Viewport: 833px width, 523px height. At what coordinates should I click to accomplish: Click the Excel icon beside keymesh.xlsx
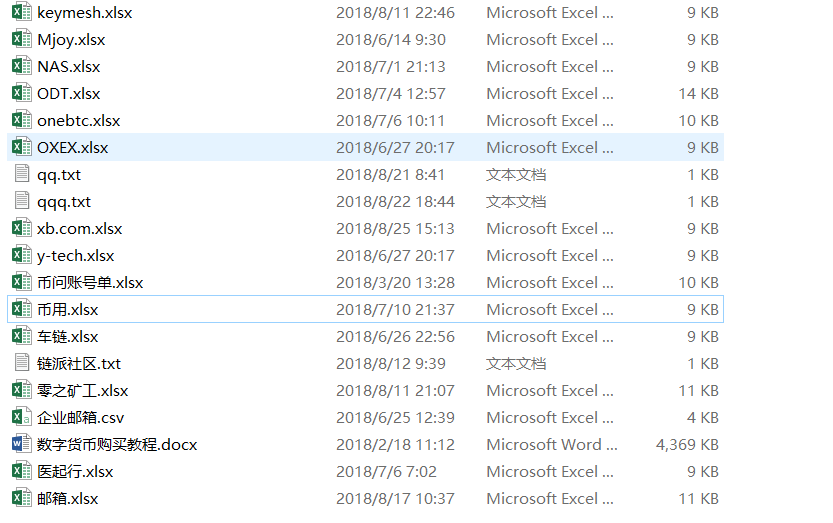pyautogui.click(x=21, y=12)
